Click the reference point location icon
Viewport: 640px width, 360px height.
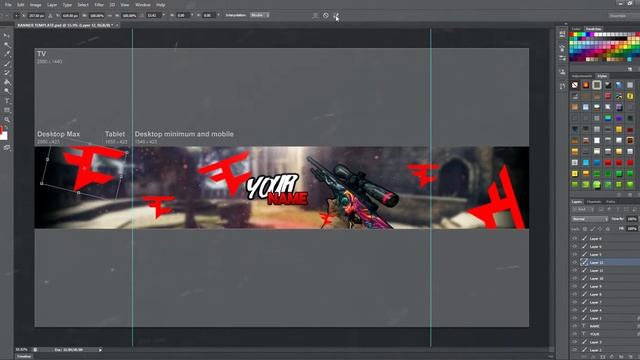point(16,16)
